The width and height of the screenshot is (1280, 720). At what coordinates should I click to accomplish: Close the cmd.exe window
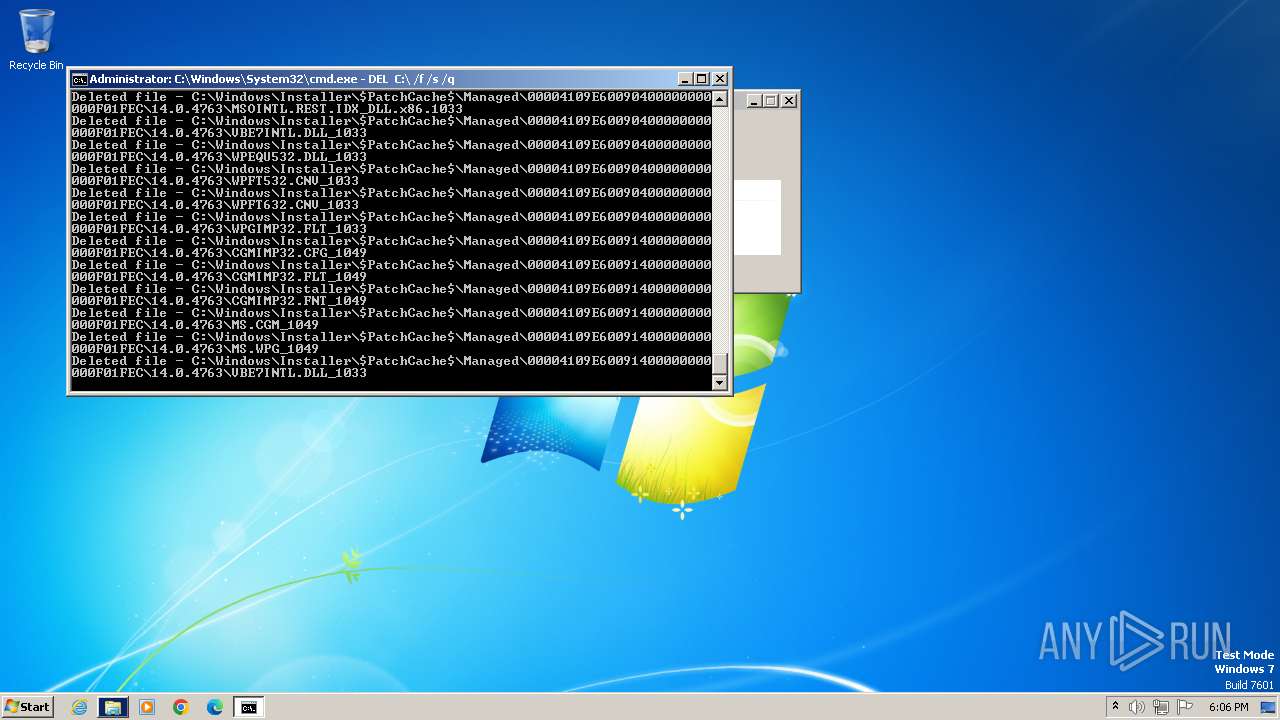[x=720, y=79]
